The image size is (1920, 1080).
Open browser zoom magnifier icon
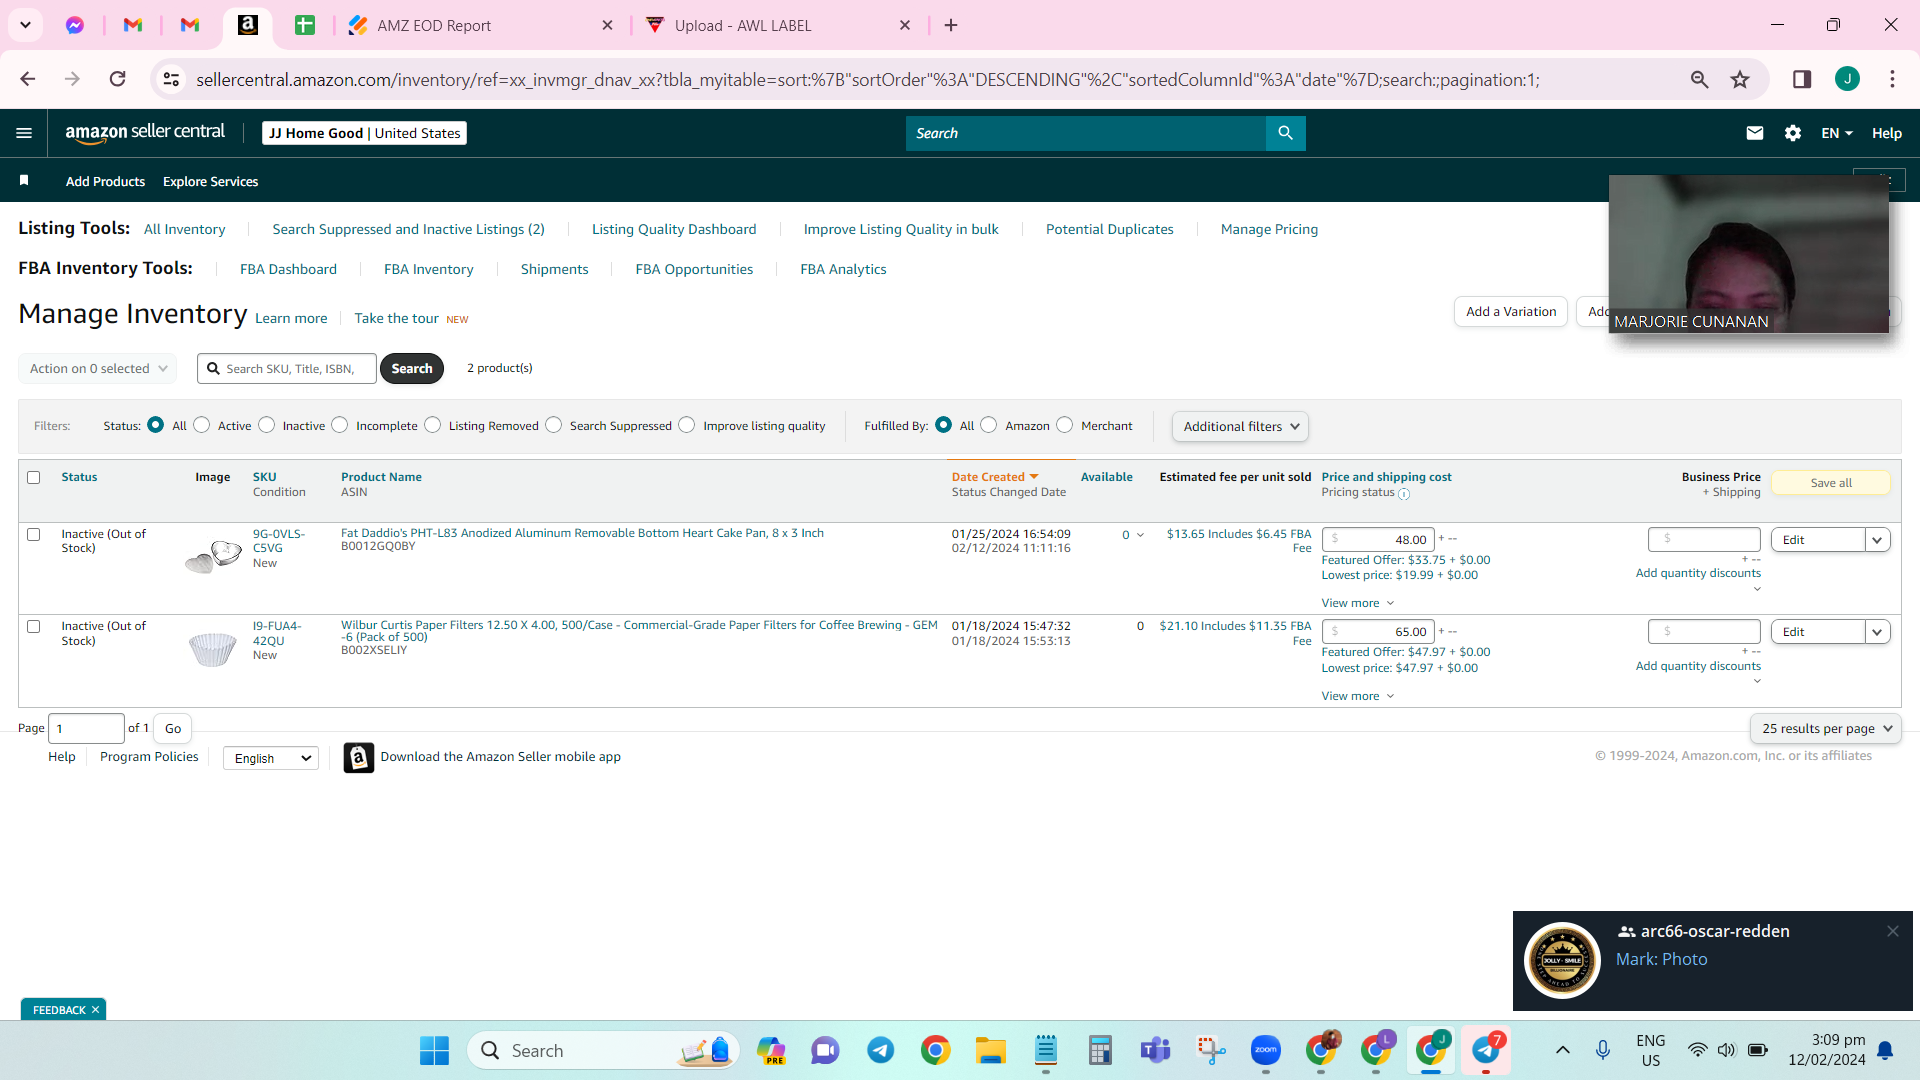coord(1699,79)
